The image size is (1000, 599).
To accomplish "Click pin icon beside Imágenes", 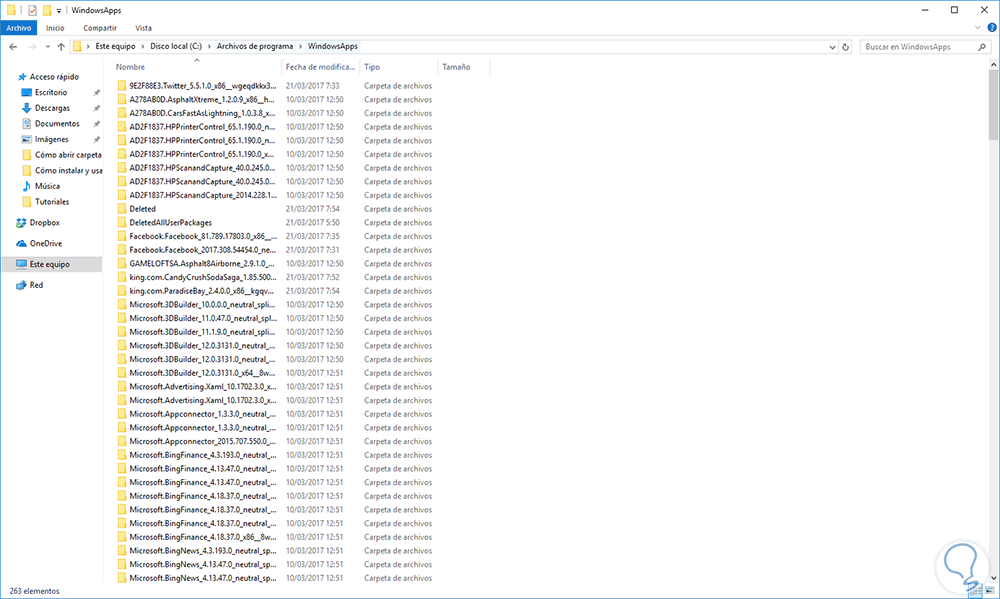I will click(x=96, y=140).
